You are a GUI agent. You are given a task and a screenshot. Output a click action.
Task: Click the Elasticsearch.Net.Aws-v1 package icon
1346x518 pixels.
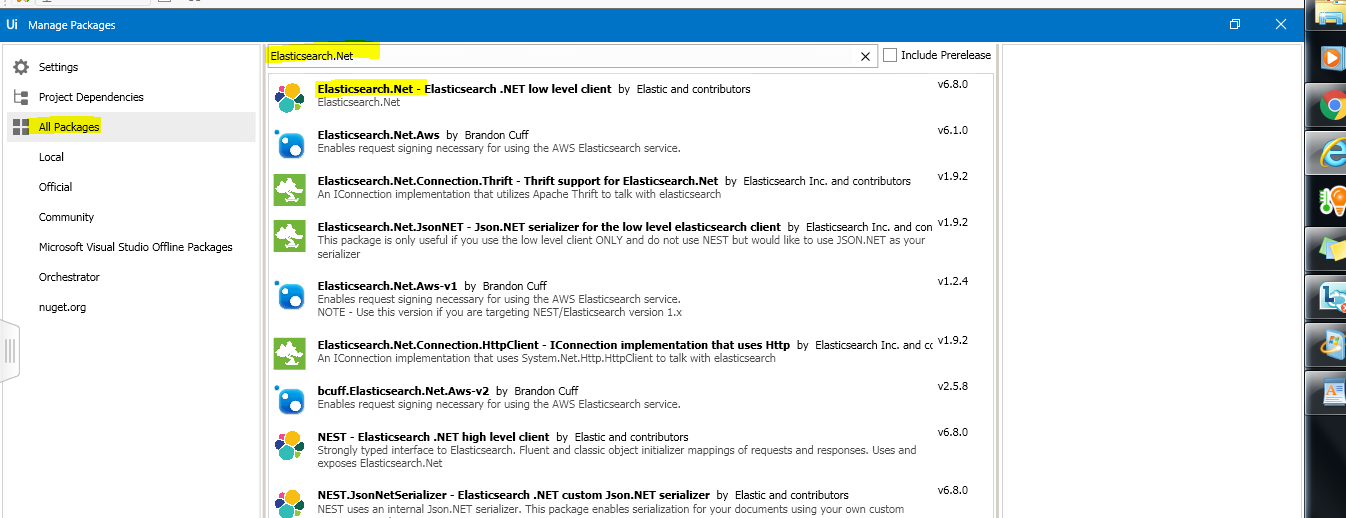coord(290,295)
